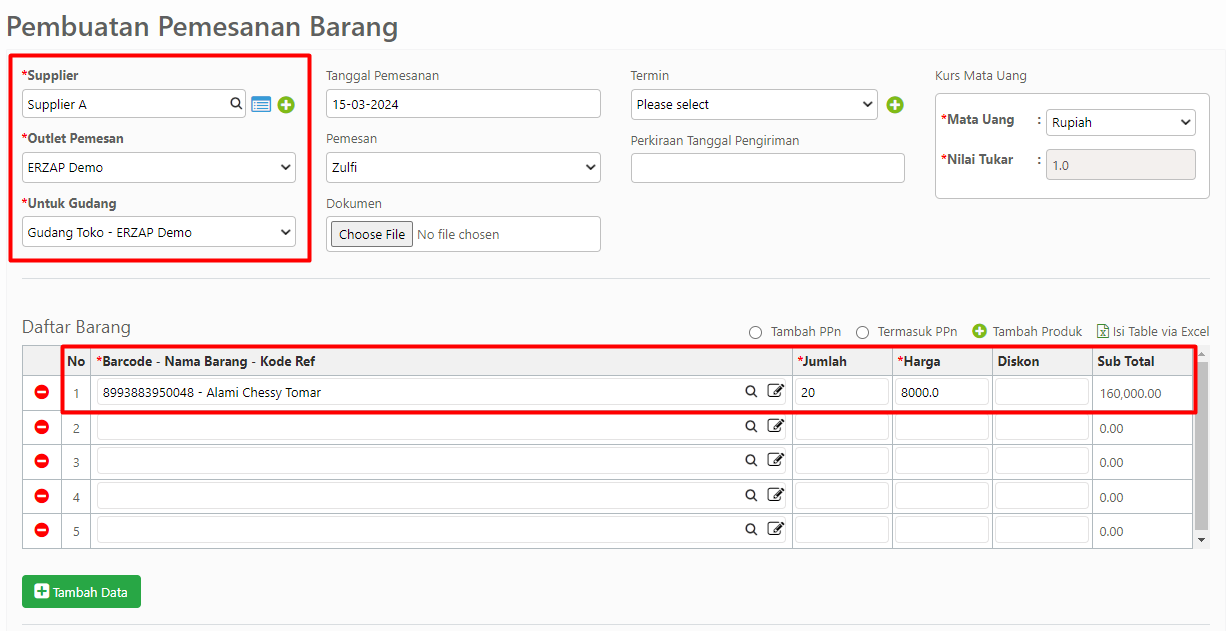Open the Outlet Pemesan dropdown
The width and height of the screenshot is (1226, 631).
159,167
